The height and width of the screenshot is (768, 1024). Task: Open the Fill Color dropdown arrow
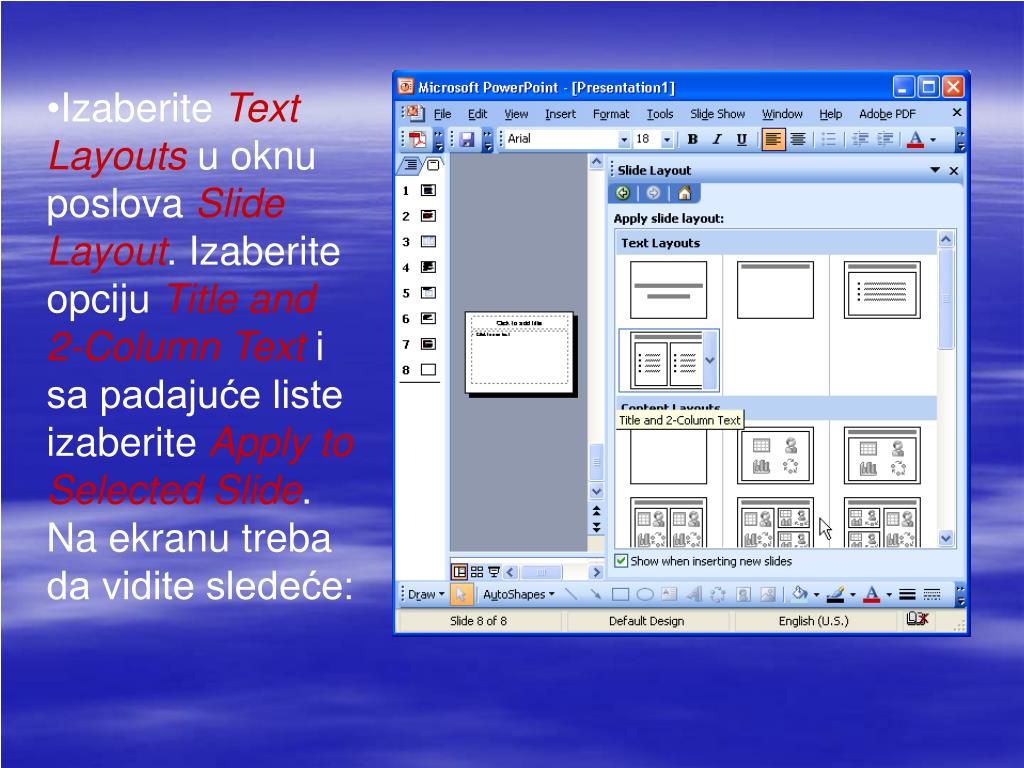point(816,595)
